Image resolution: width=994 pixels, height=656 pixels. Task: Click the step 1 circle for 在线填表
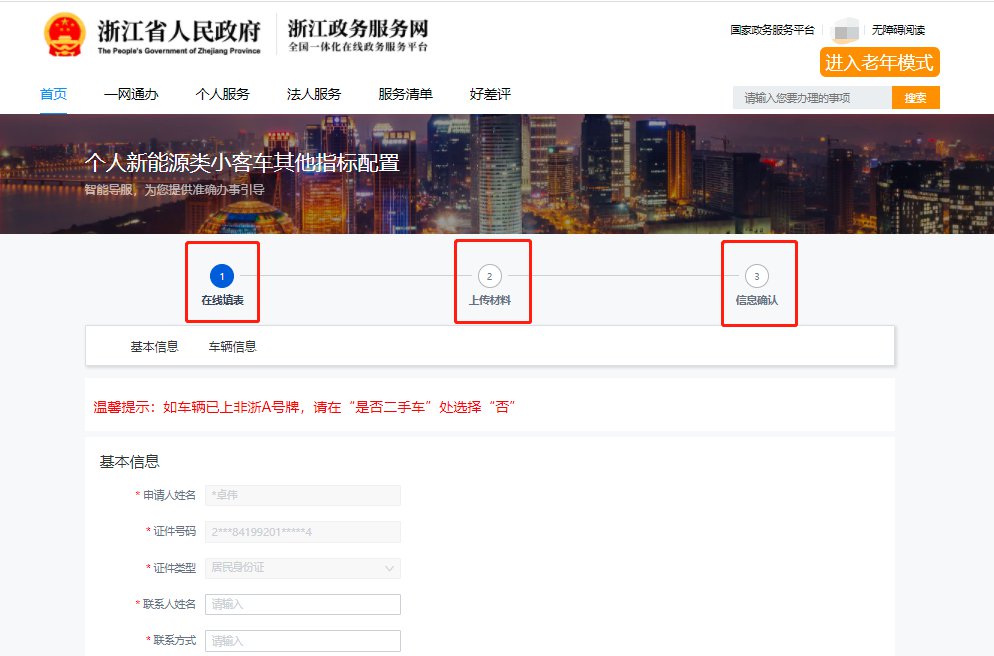point(222,276)
